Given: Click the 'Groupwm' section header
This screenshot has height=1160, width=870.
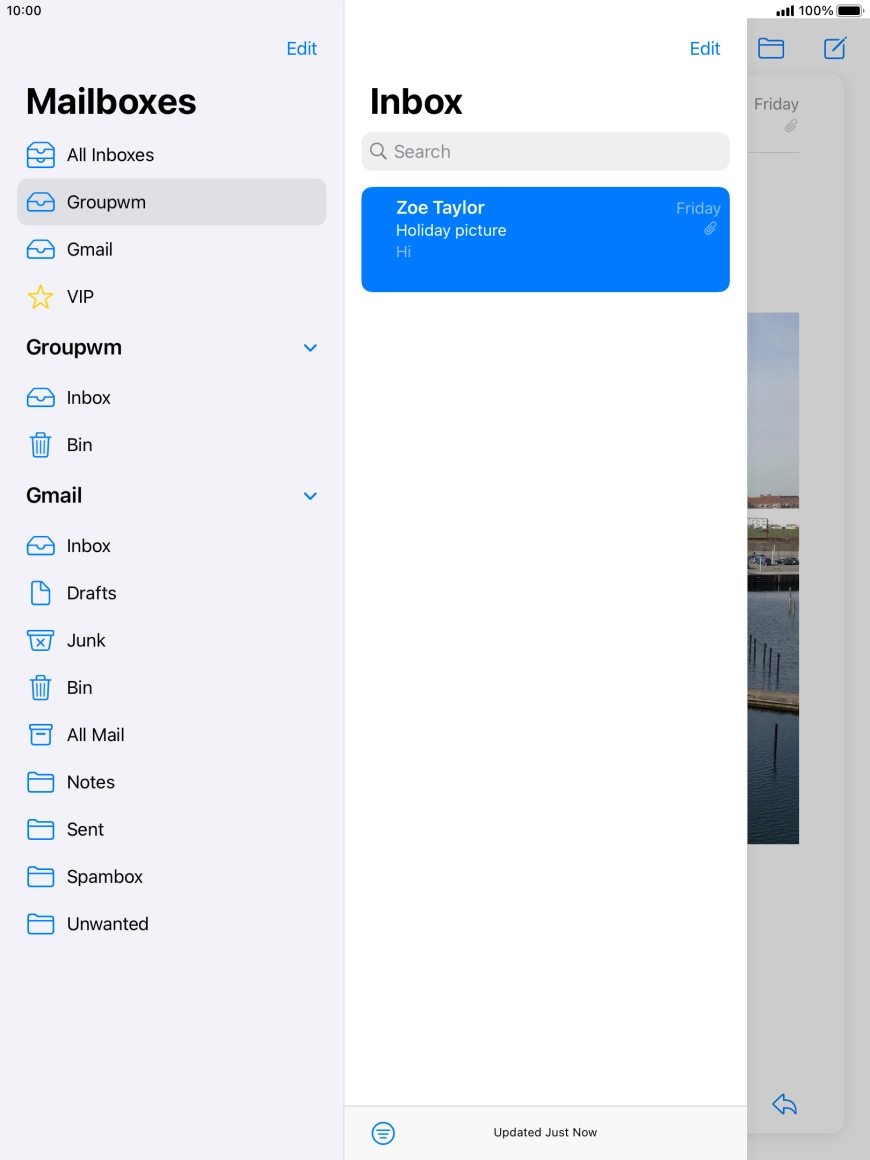Looking at the screenshot, I should [x=74, y=348].
